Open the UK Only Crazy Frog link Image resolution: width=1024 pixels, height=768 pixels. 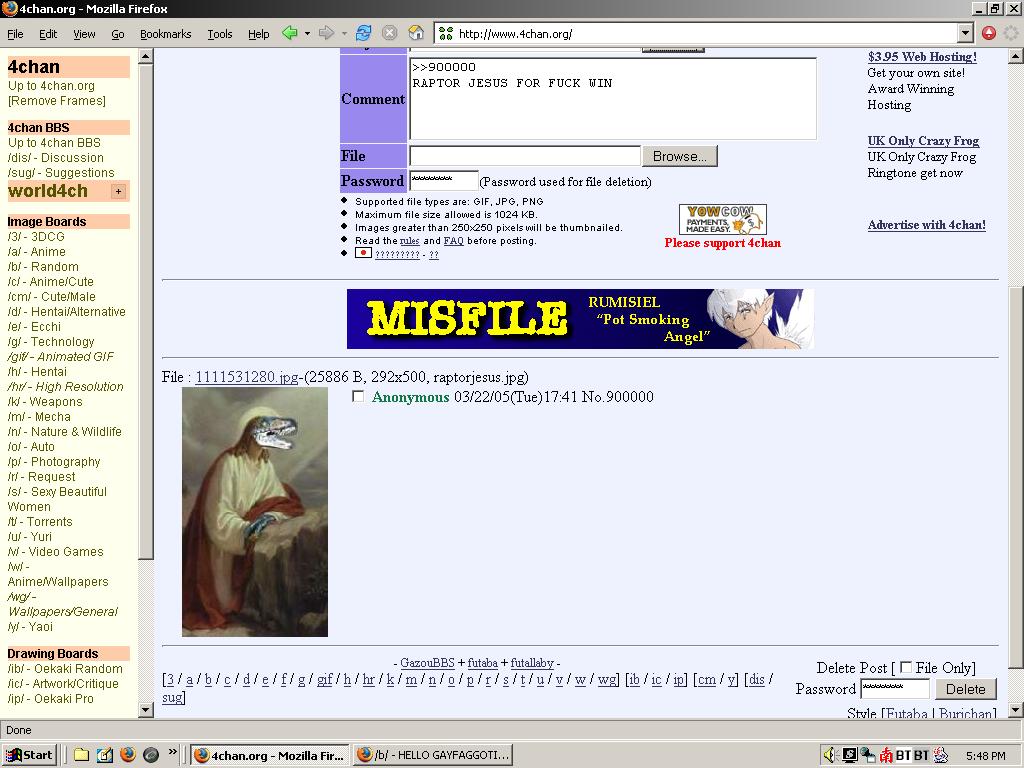923,140
